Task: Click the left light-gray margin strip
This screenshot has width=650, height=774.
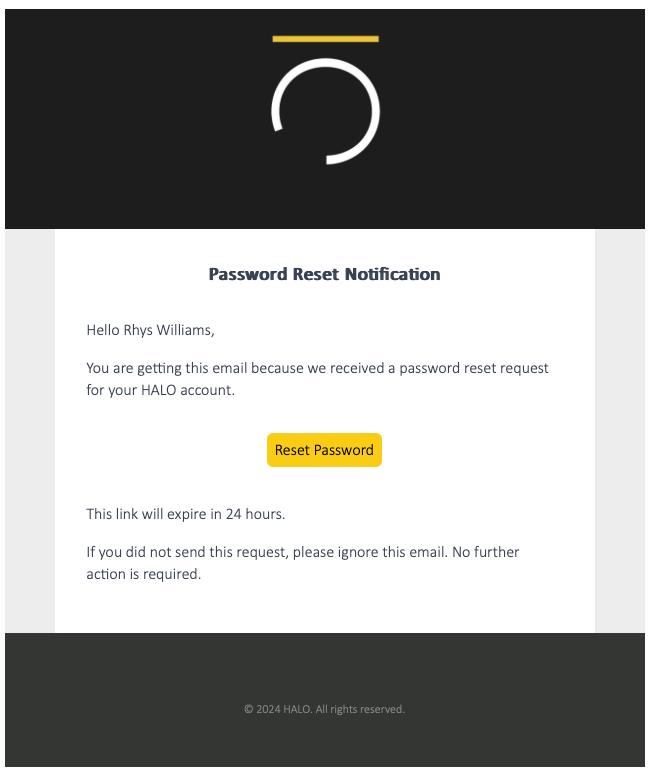Action: pyautogui.click(x=29, y=430)
